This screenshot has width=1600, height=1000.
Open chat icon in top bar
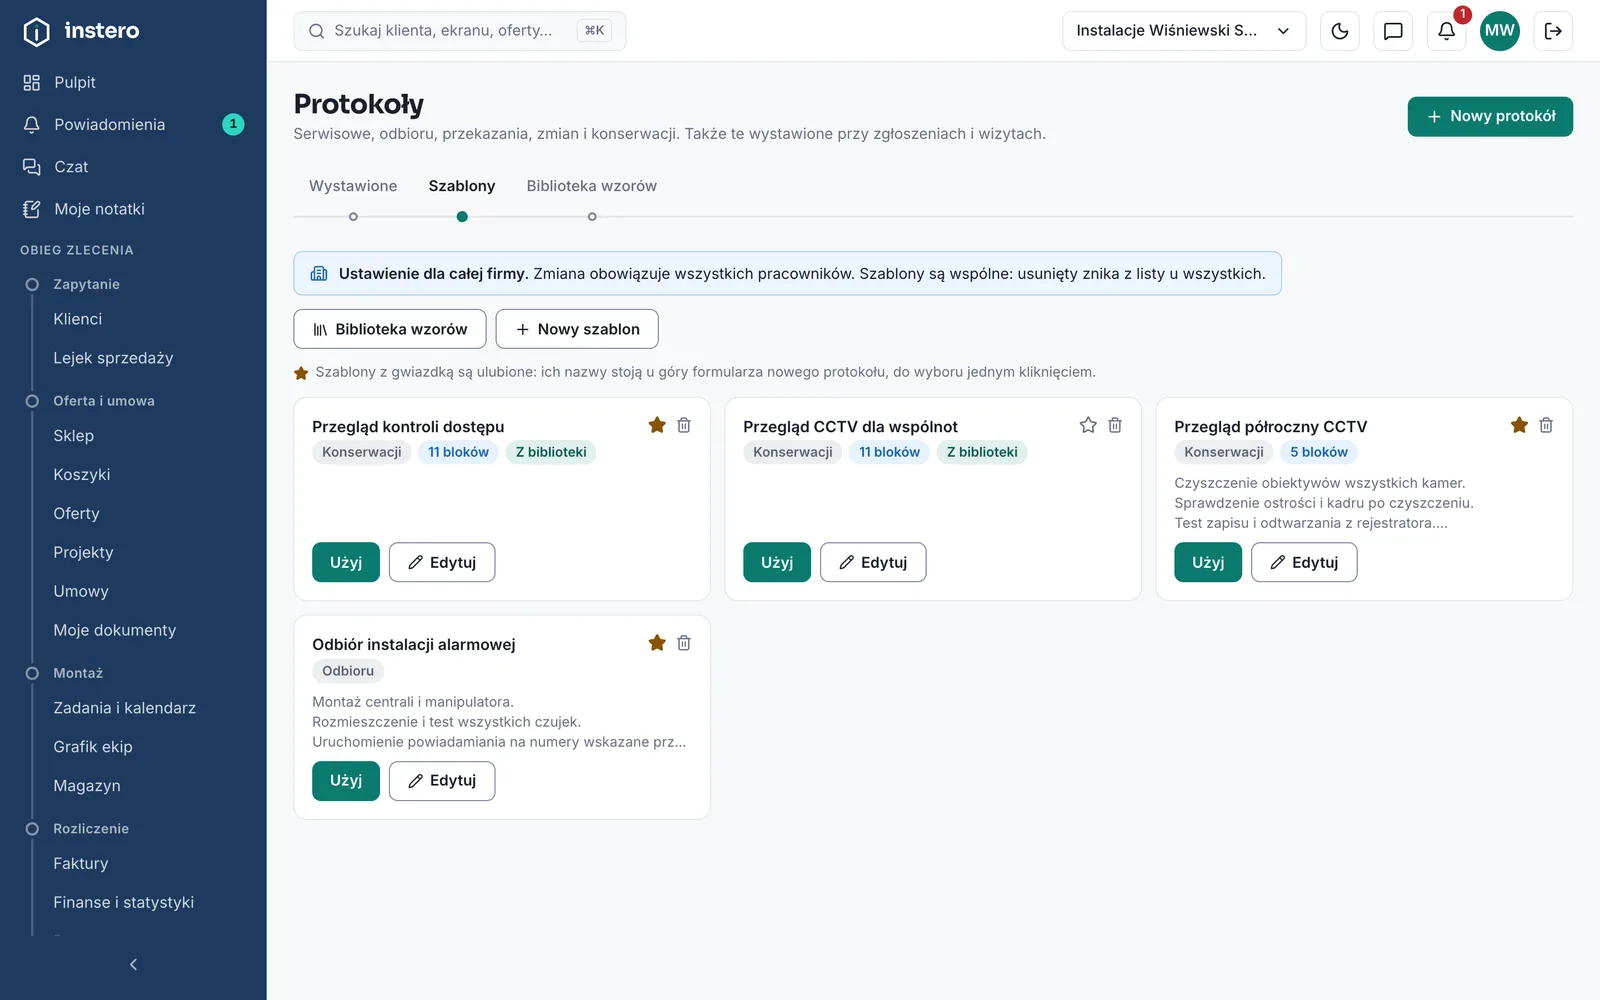(x=1393, y=31)
